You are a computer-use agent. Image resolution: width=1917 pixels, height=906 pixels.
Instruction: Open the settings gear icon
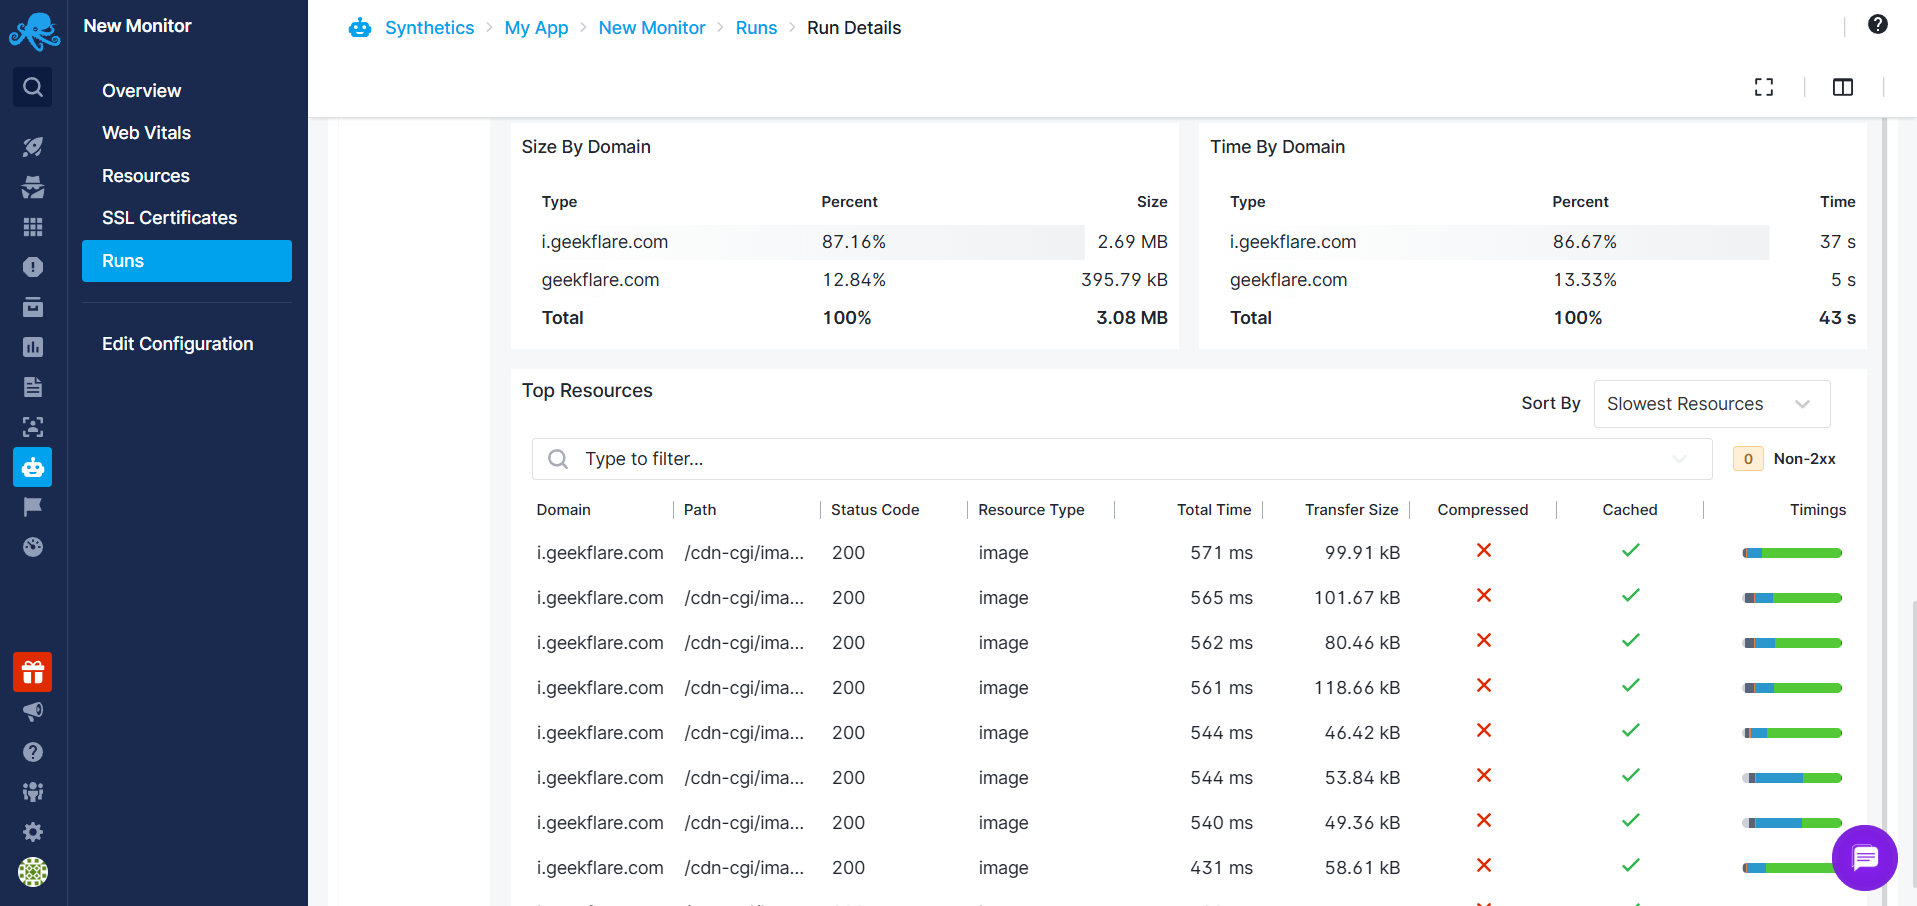coord(33,832)
